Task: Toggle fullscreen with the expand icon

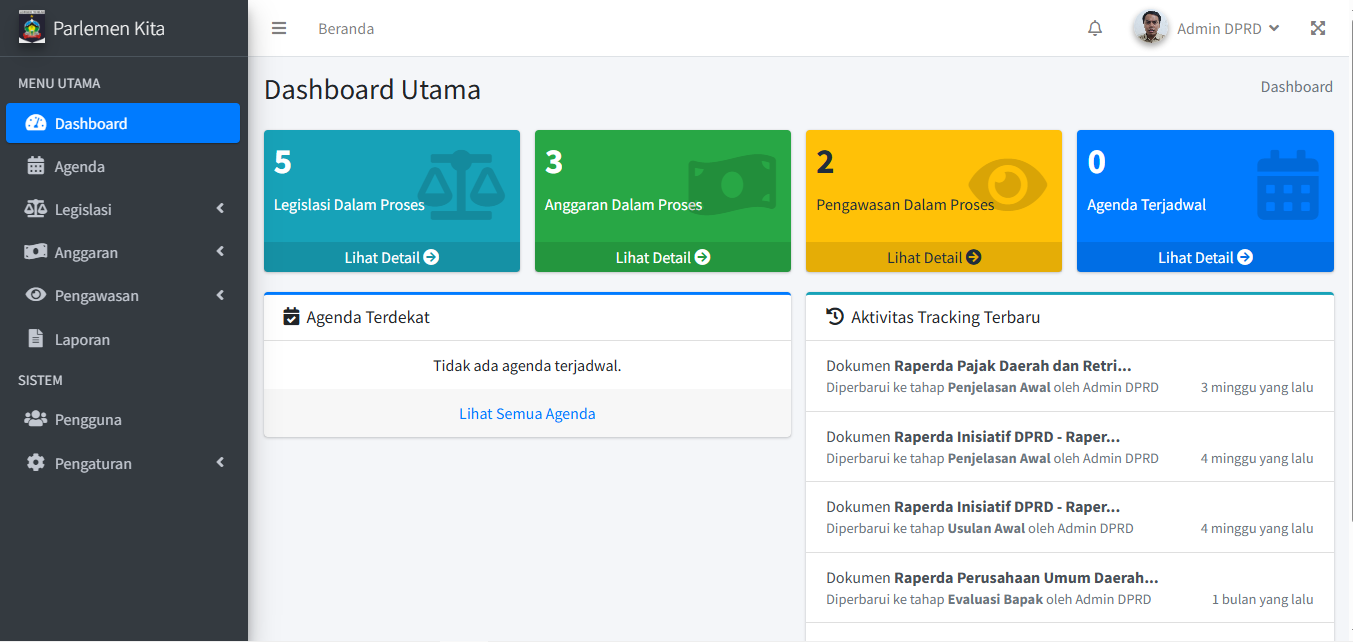Action: point(1318,28)
